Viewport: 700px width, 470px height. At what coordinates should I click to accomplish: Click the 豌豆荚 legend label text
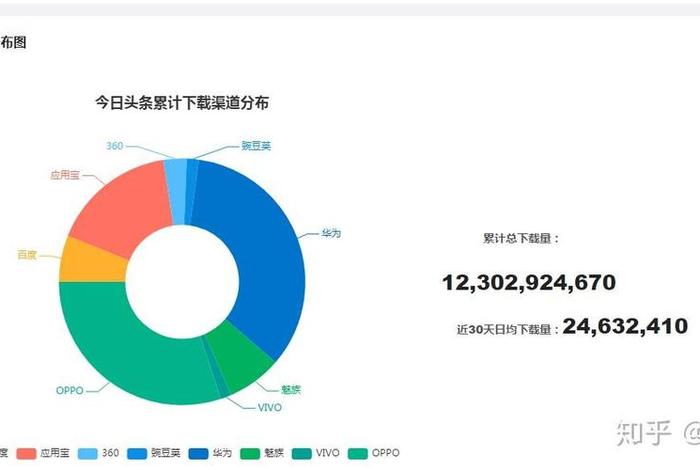165,453
